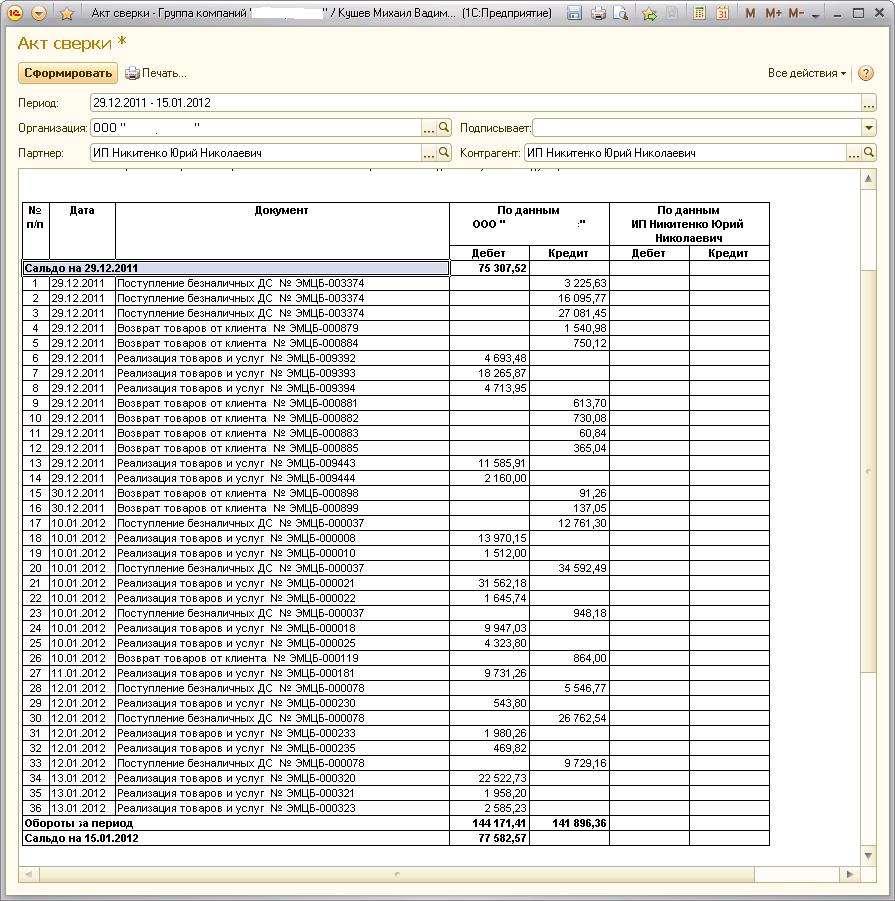Viewport: 895px width, 901px height.
Task: Click the Сальдо на 15.01.2012 label
Action: [82, 838]
